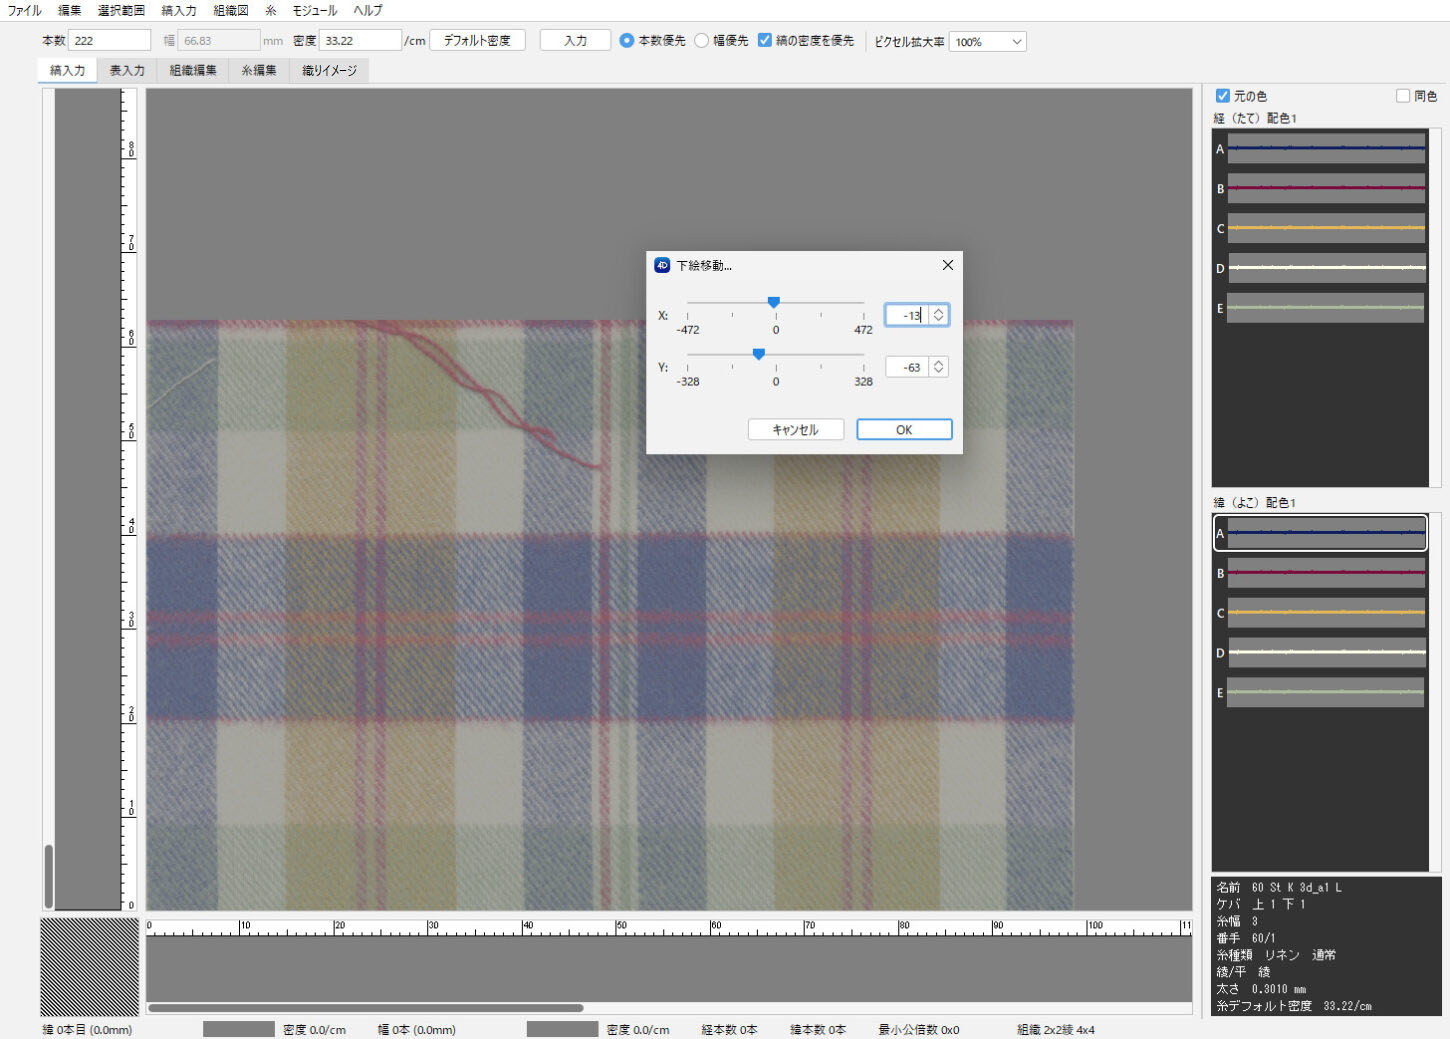The image size is (1450, 1039).
Task: Switch to the 織りイメージ tab
Action: pos(329,71)
